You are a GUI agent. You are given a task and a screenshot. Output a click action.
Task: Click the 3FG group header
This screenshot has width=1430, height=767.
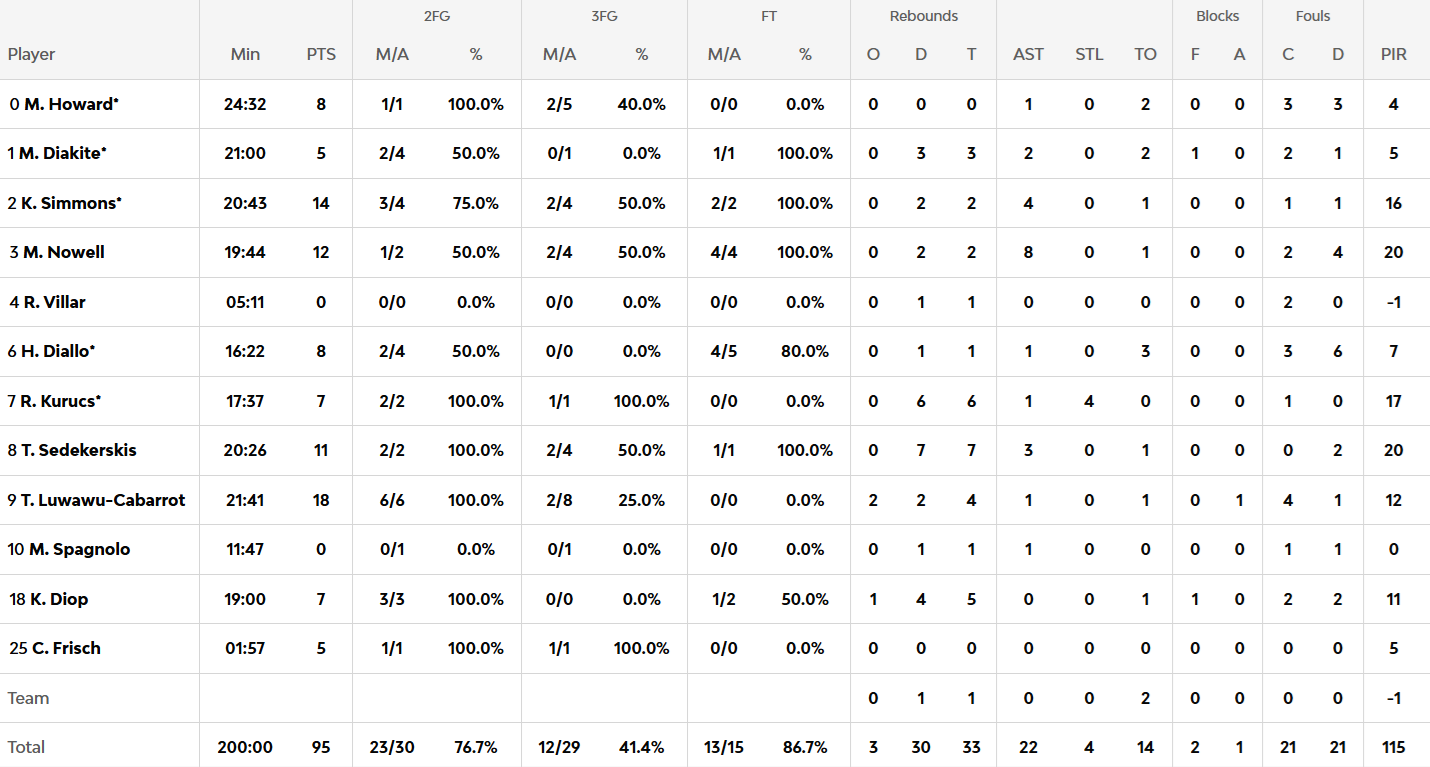point(603,16)
